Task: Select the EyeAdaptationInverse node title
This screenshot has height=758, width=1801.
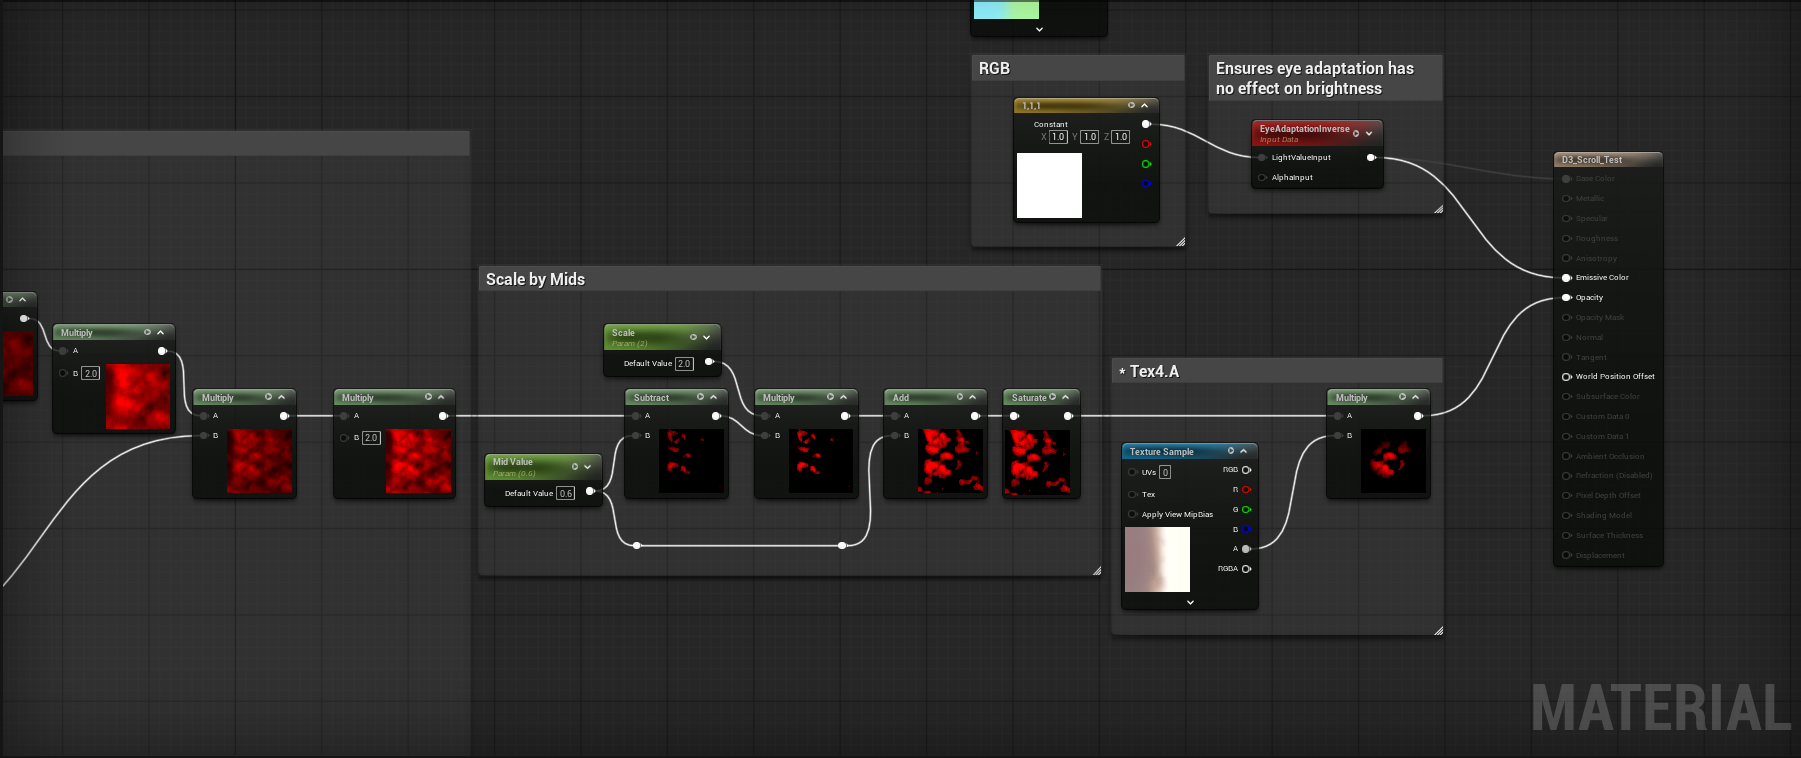Action: [1303, 129]
